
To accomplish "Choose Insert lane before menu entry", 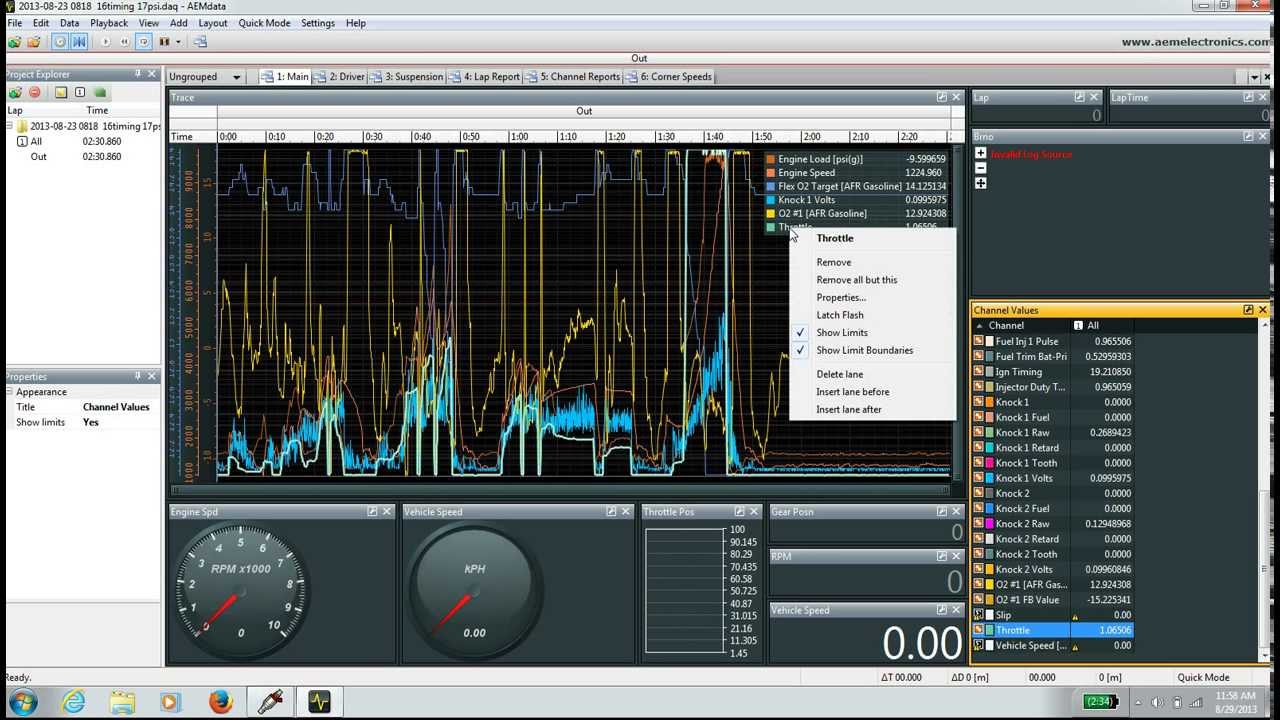I will [x=852, y=392].
